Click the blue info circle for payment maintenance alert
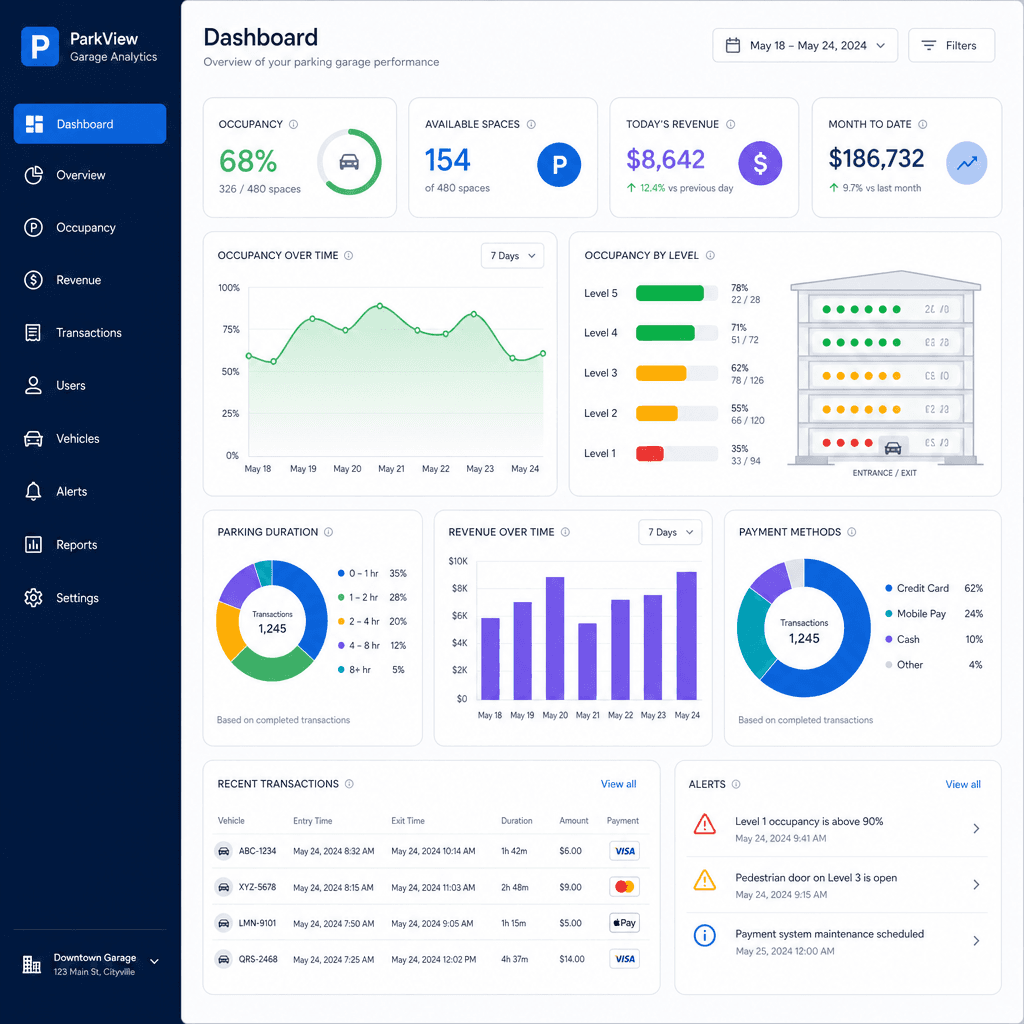This screenshot has height=1024, width=1024. click(704, 936)
